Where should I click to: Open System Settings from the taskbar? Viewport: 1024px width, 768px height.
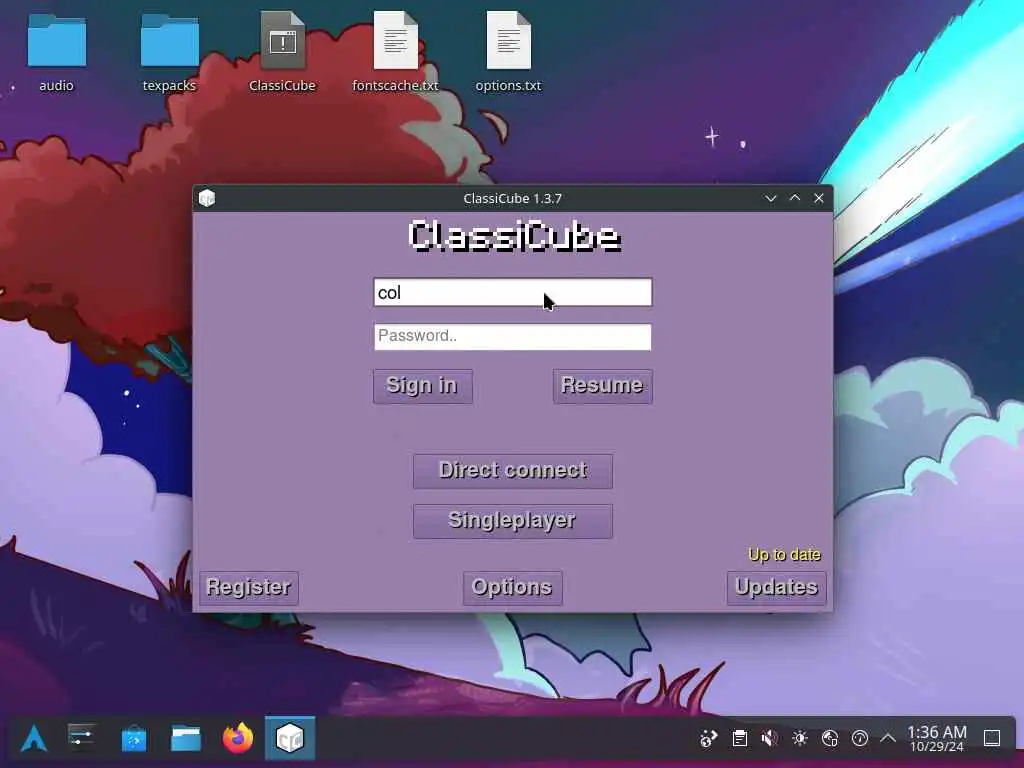(82, 739)
